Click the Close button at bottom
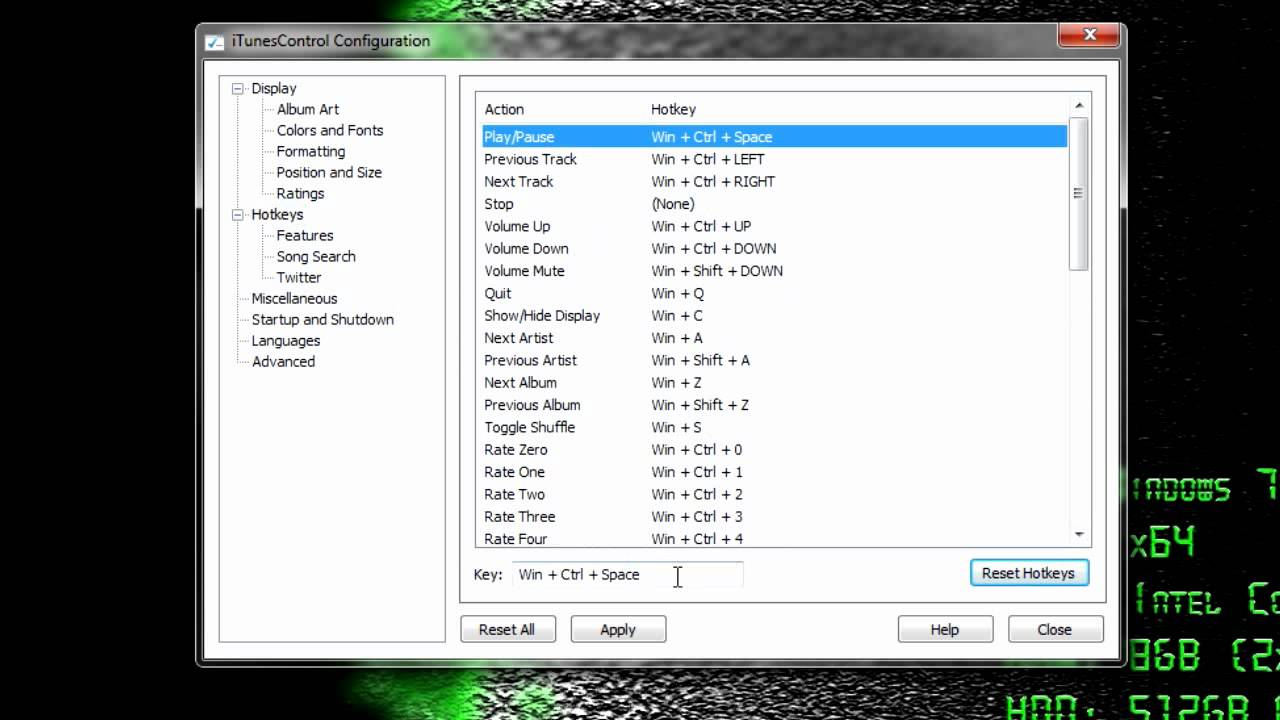This screenshot has height=720, width=1280. coord(1055,629)
